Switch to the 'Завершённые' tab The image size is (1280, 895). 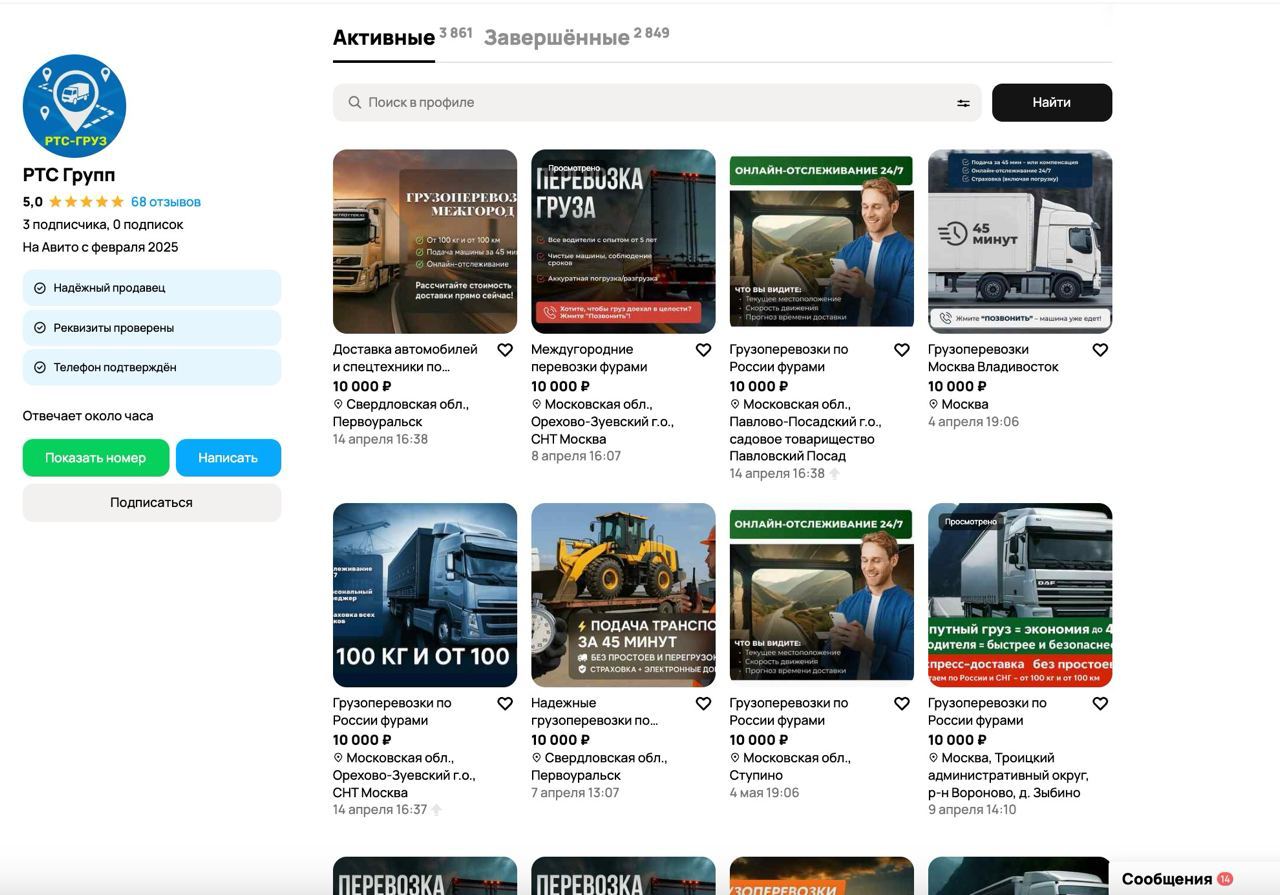click(557, 38)
